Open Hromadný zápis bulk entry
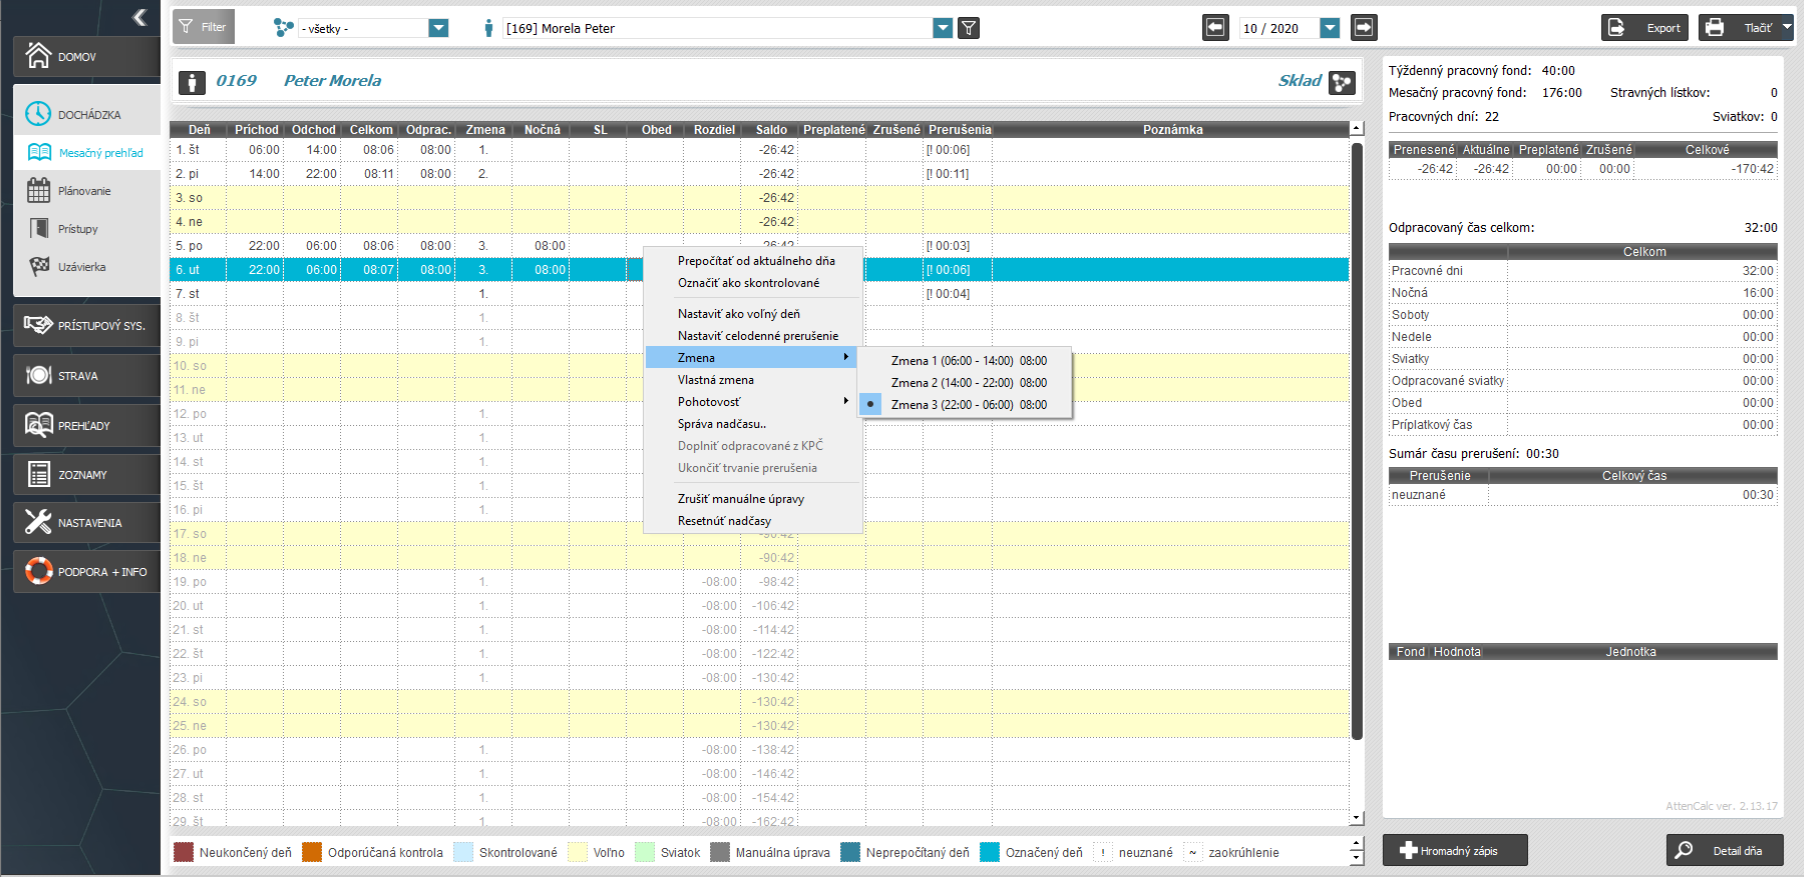 point(1455,850)
